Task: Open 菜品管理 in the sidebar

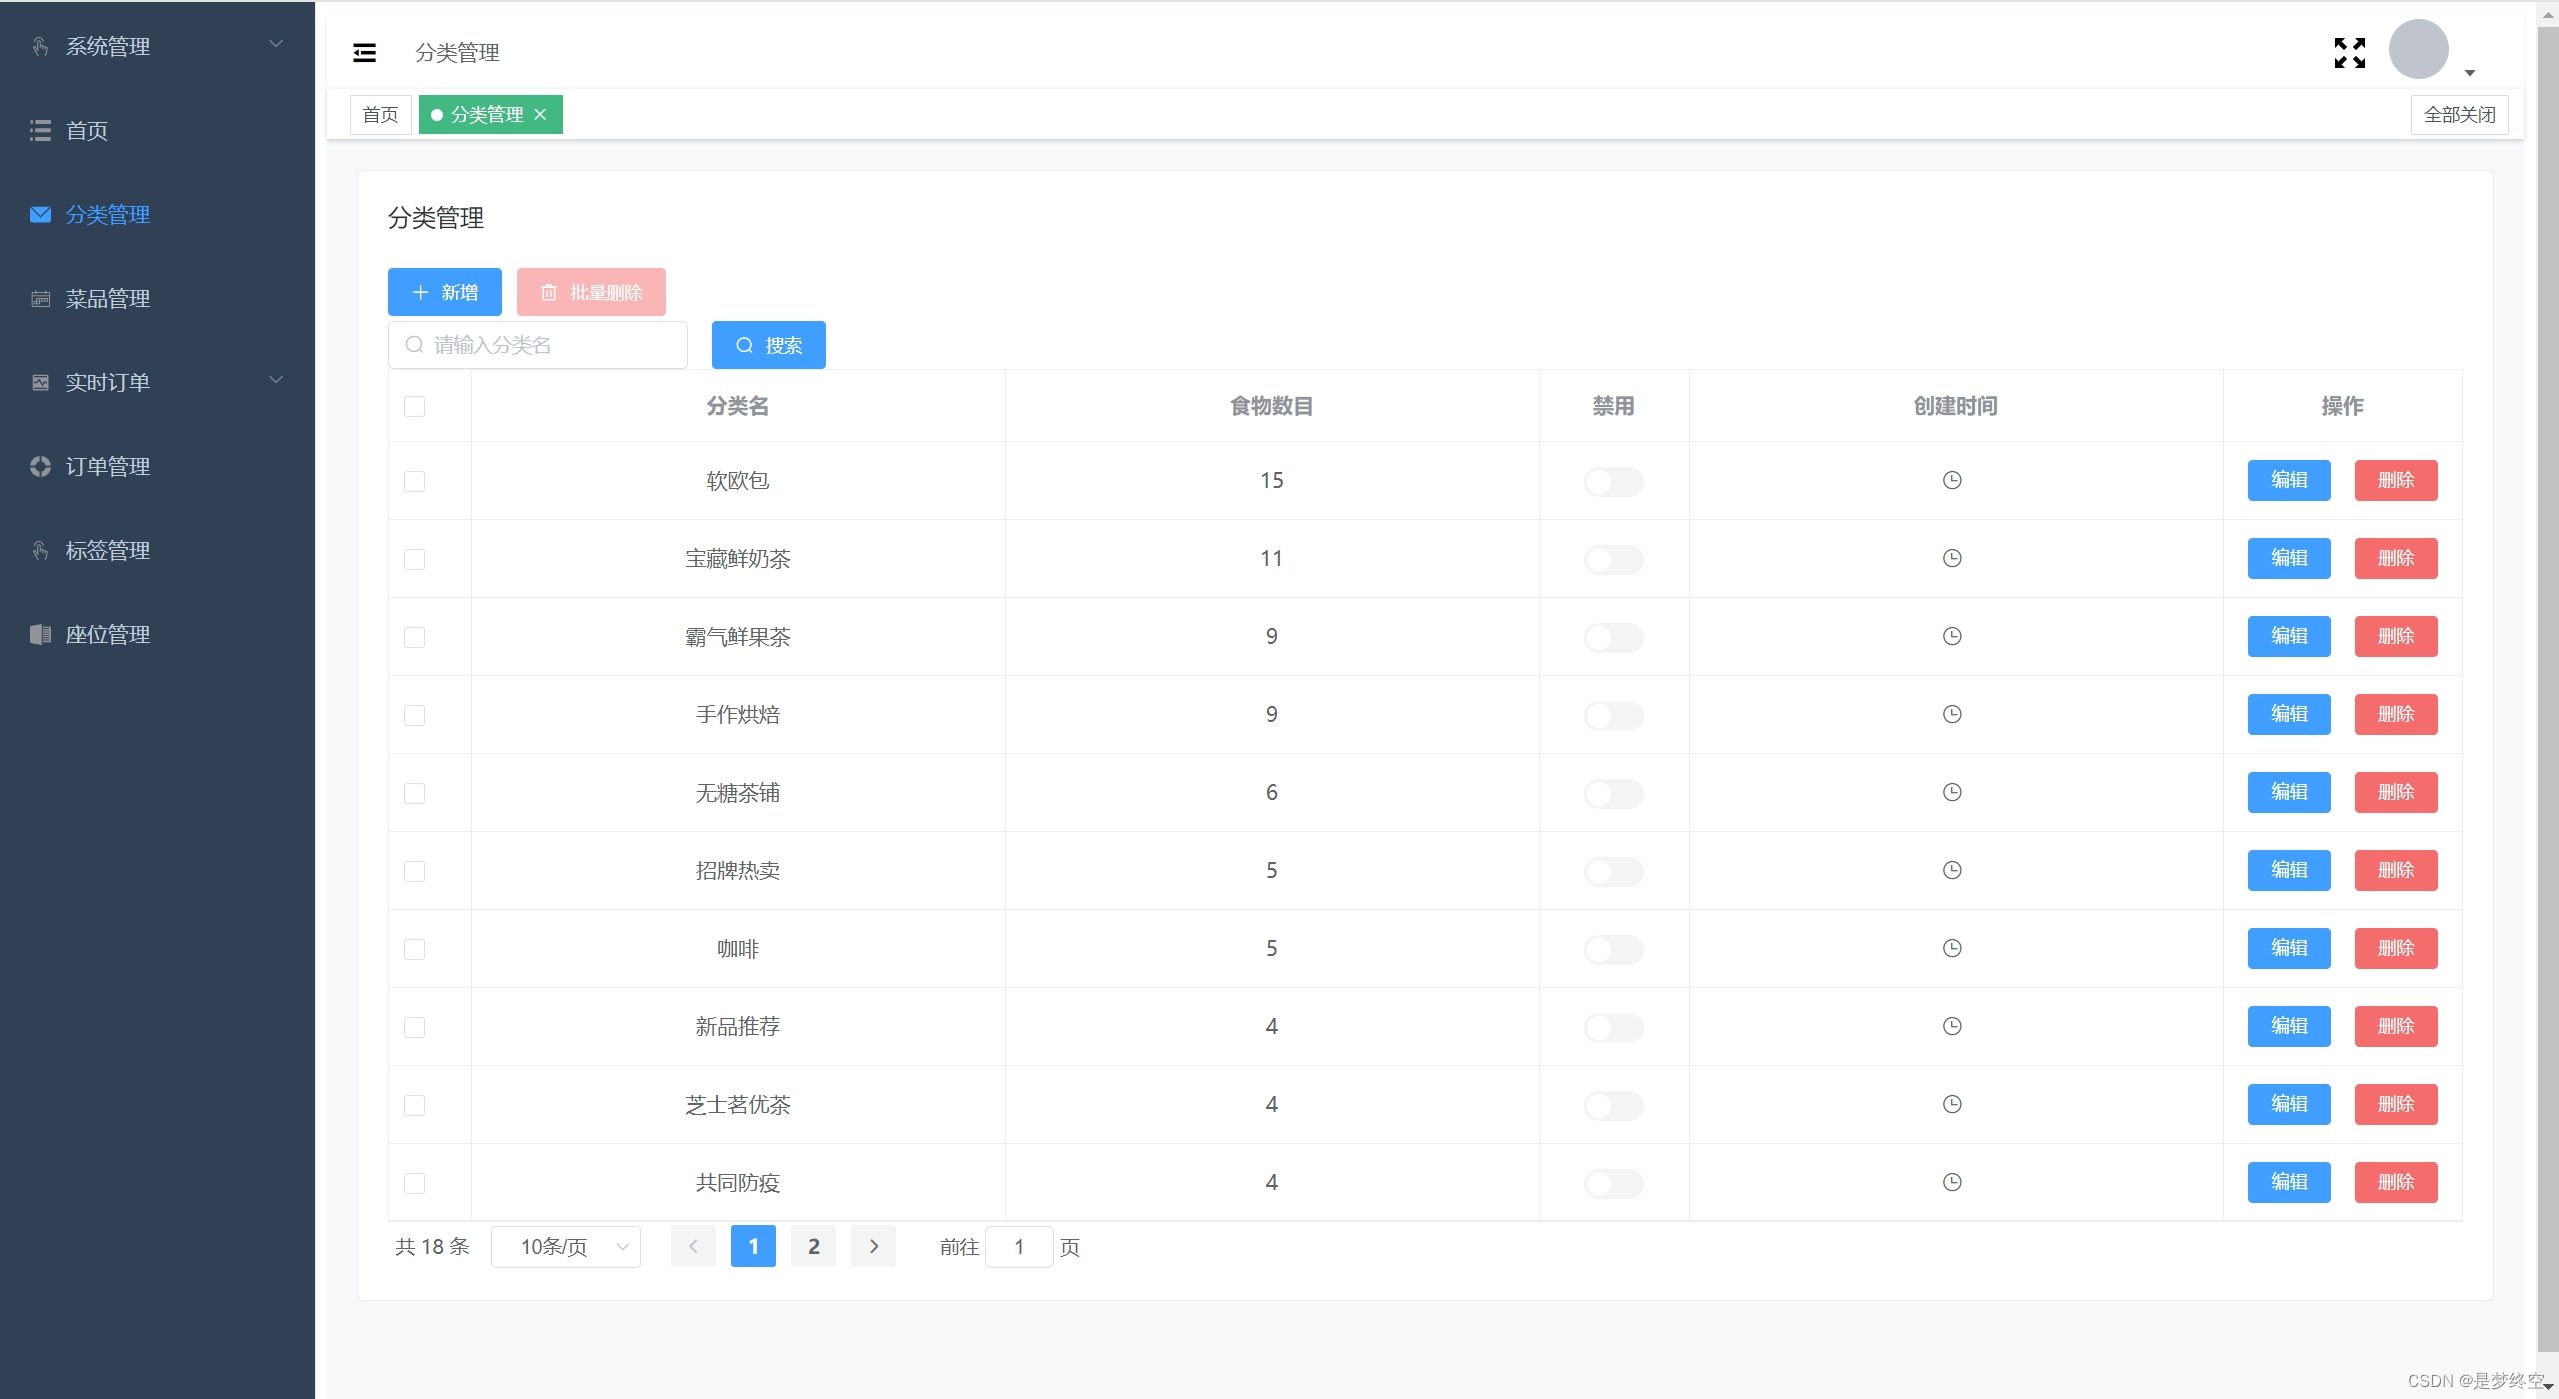Action: [157, 298]
